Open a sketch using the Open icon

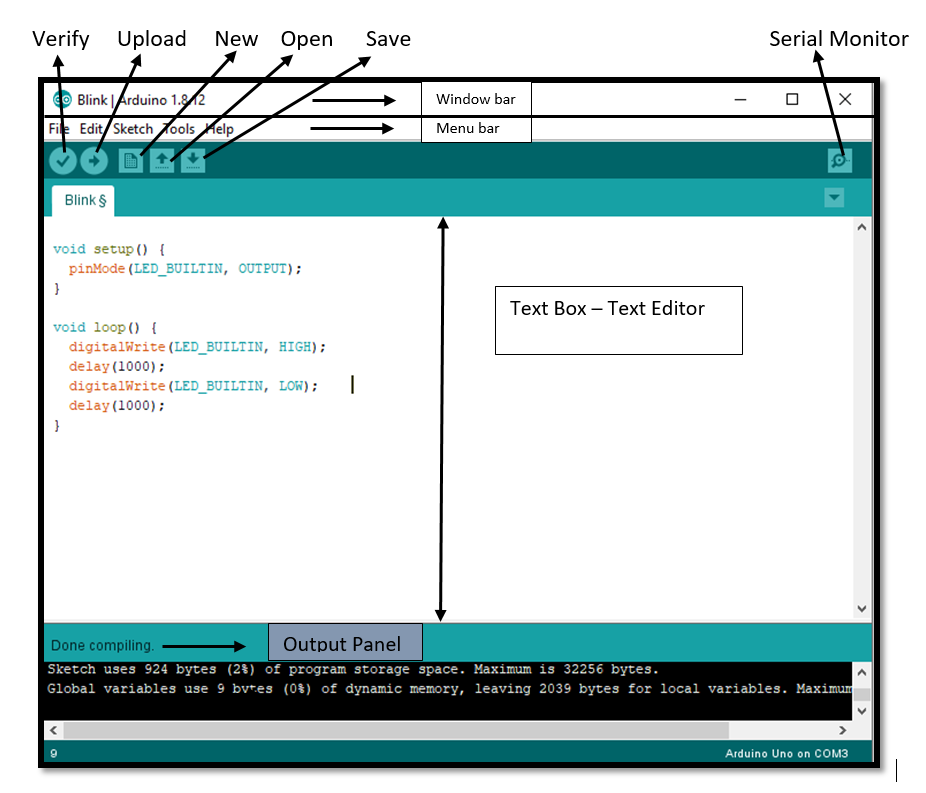pyautogui.click(x=162, y=161)
